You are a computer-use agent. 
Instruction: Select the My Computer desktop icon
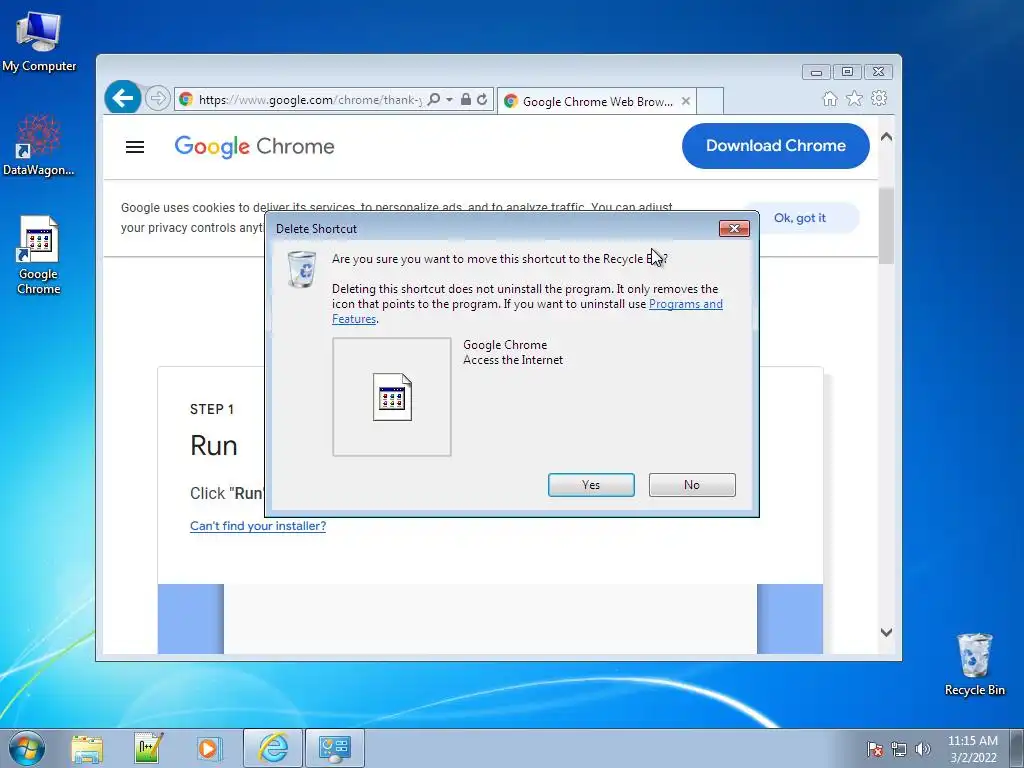(39, 41)
